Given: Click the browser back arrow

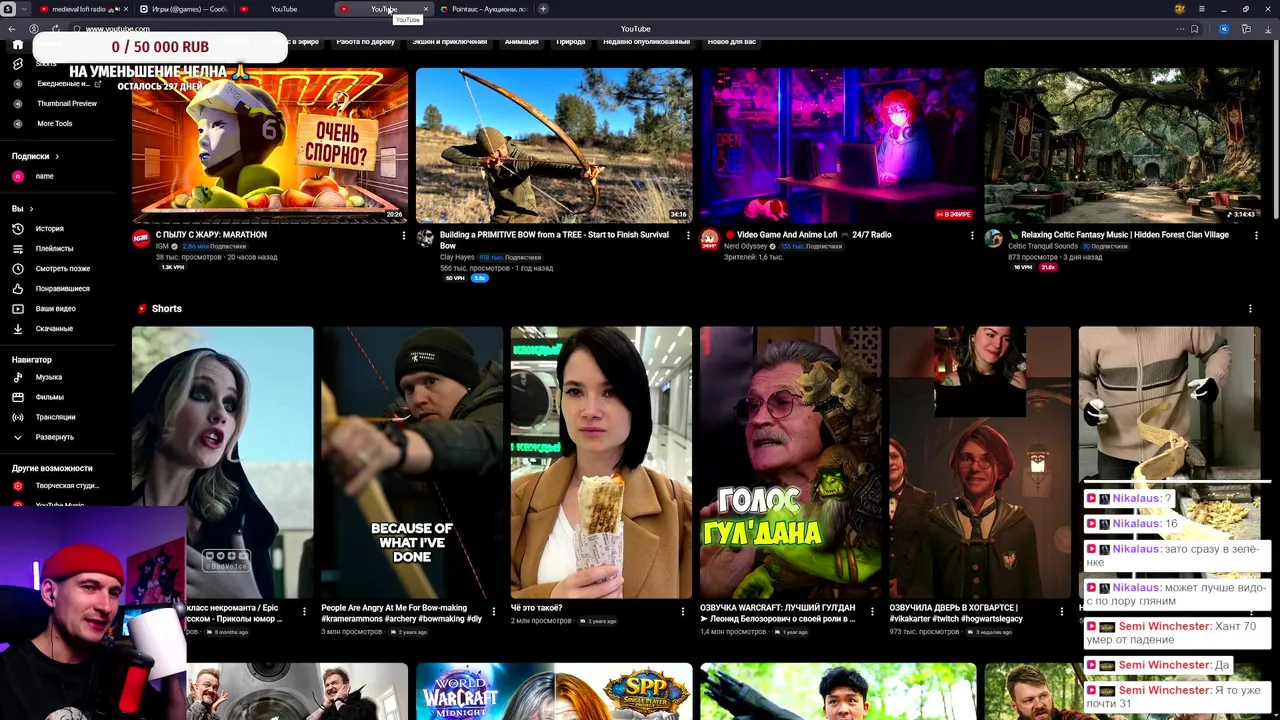Looking at the screenshot, I should point(12,29).
